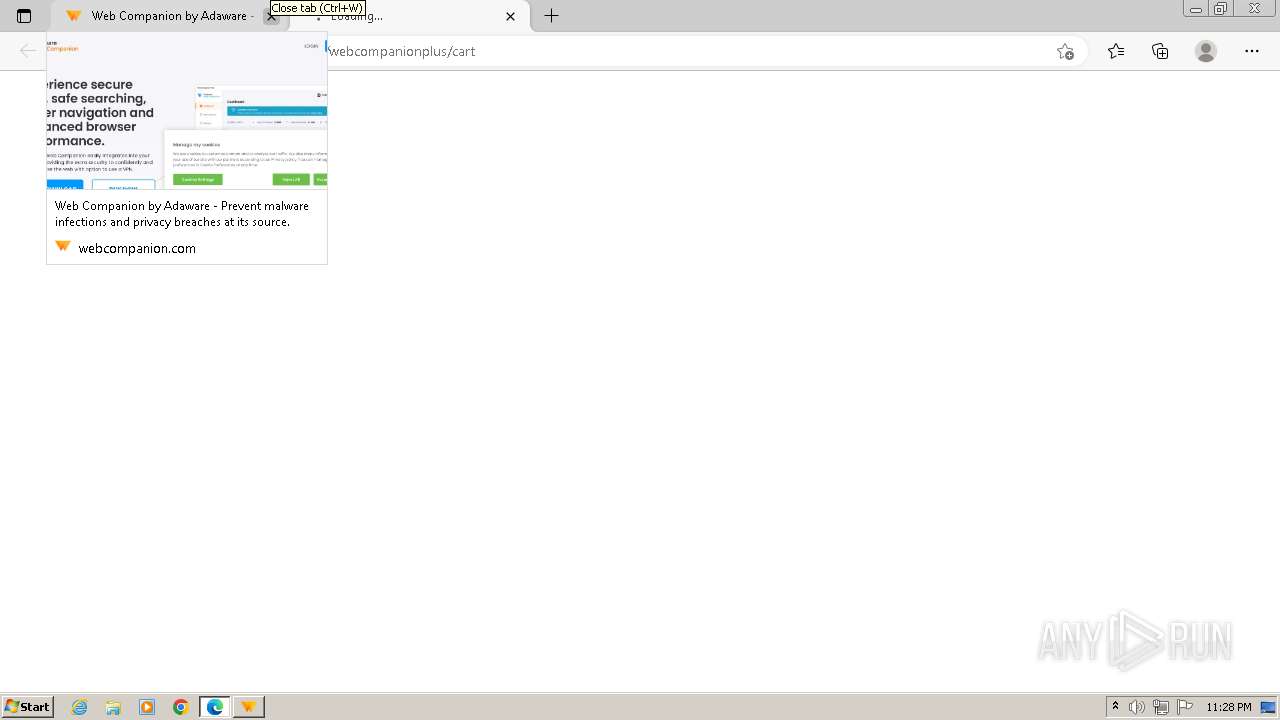Close the Web Companion by Adaware tab

point(271,16)
